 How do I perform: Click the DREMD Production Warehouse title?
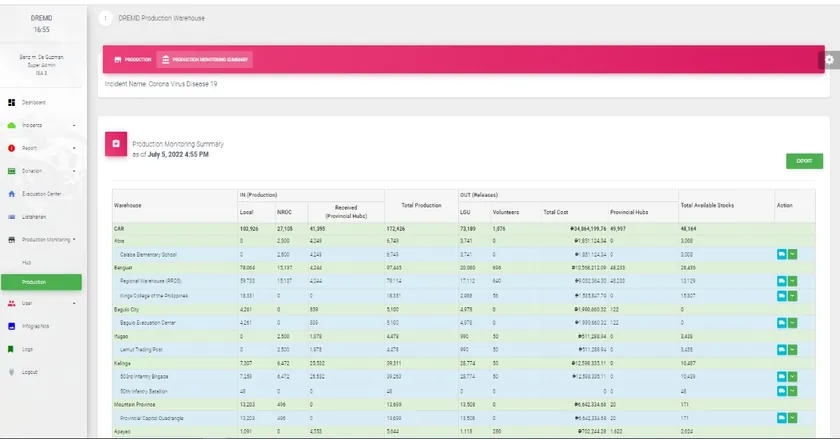(161, 18)
